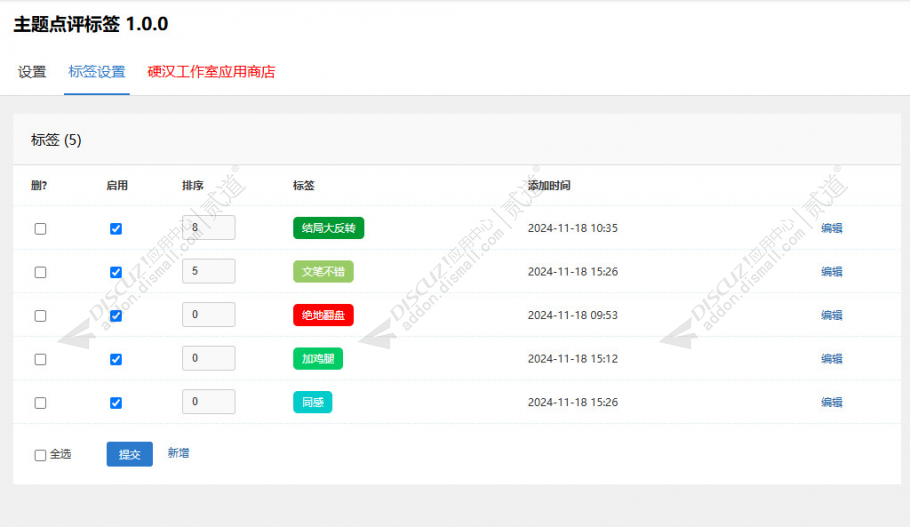Edit the 加鸡腿 tag via 编辑

pos(832,359)
